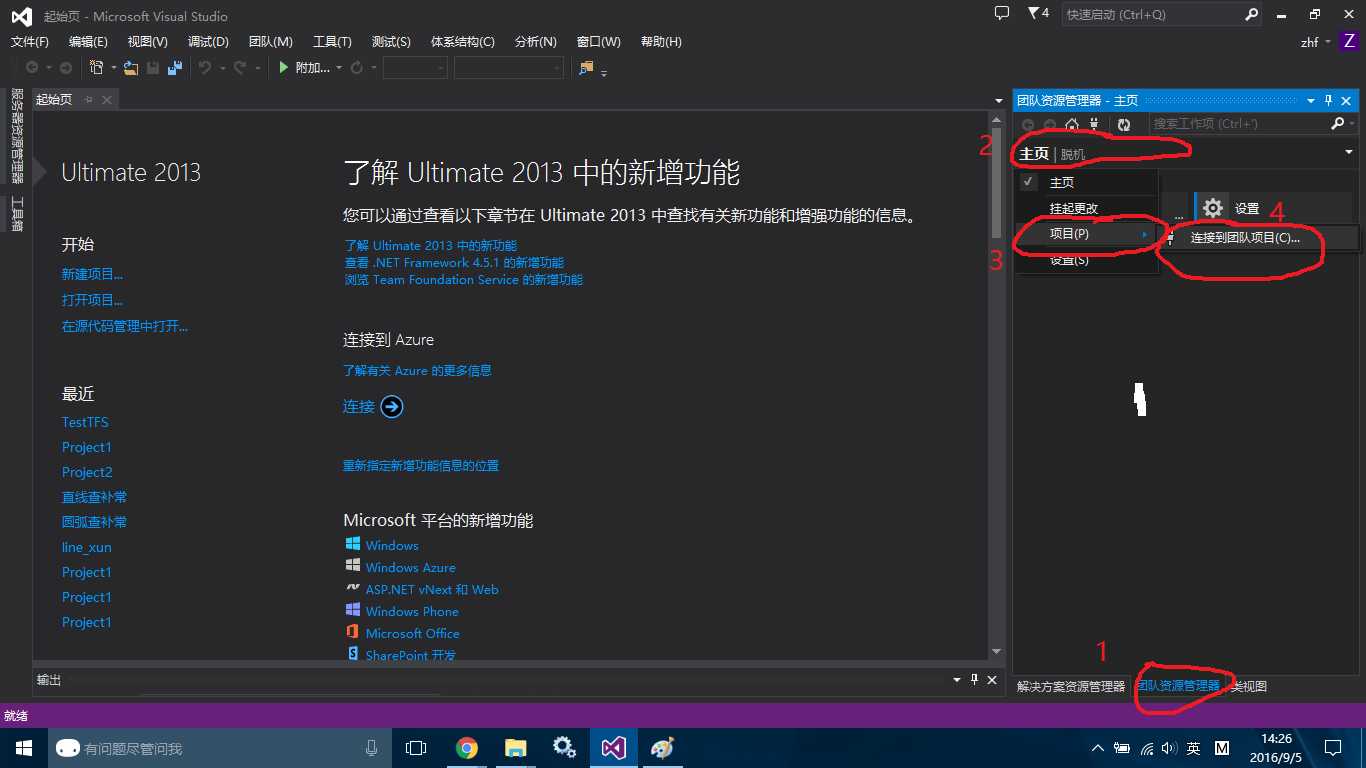Open the Action Center notification icon
The height and width of the screenshot is (768, 1366).
coord(1332,748)
